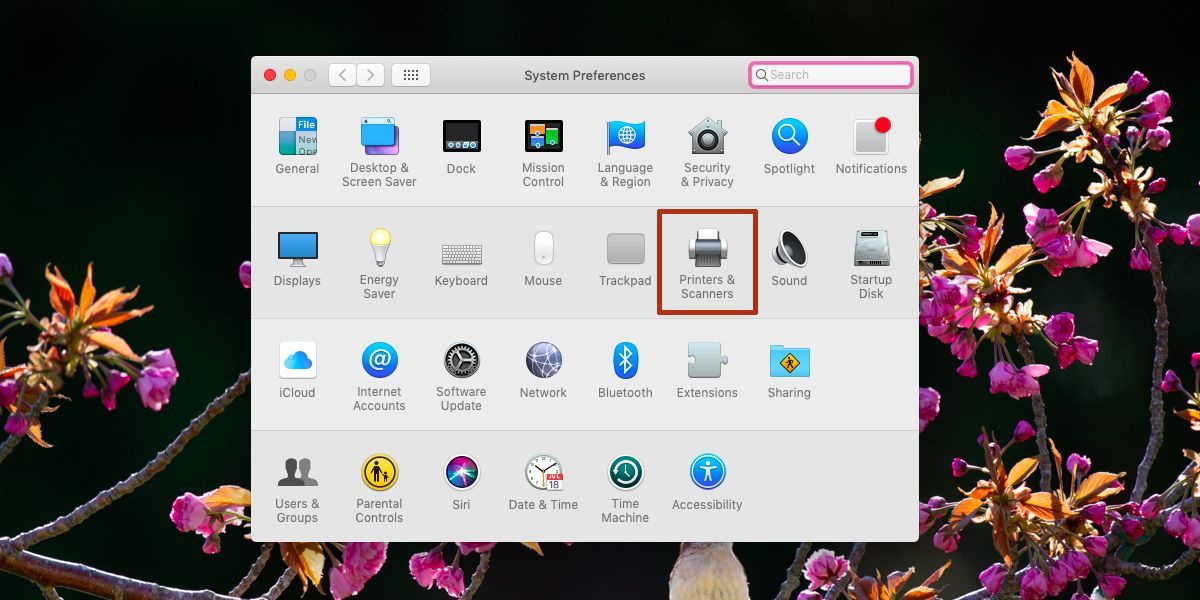This screenshot has height=600, width=1200.
Task: Open Desktop & Screen Saver pane
Action: 379,152
